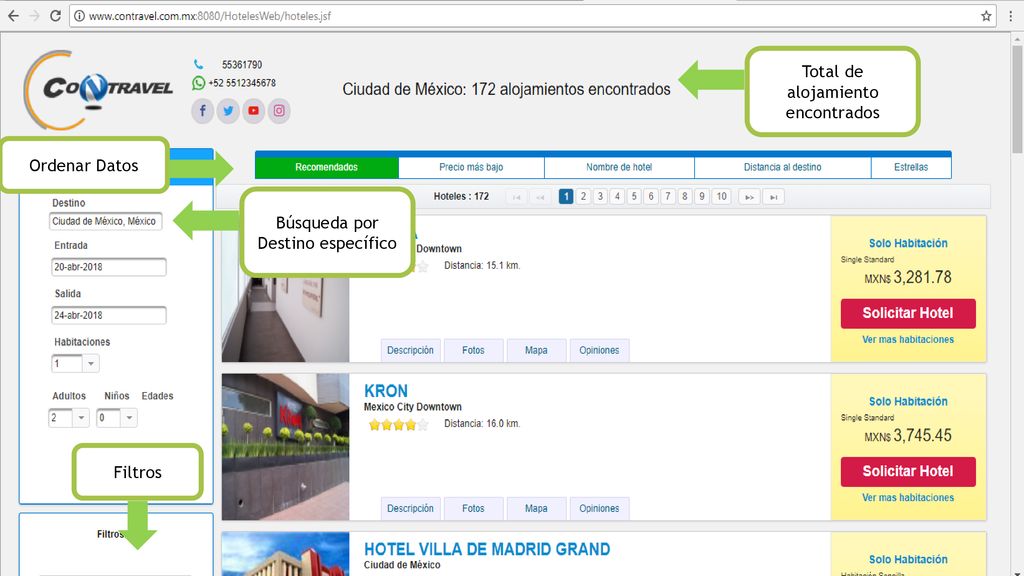Select the Recomendados sort tab
1024x576 pixels.
click(x=327, y=167)
